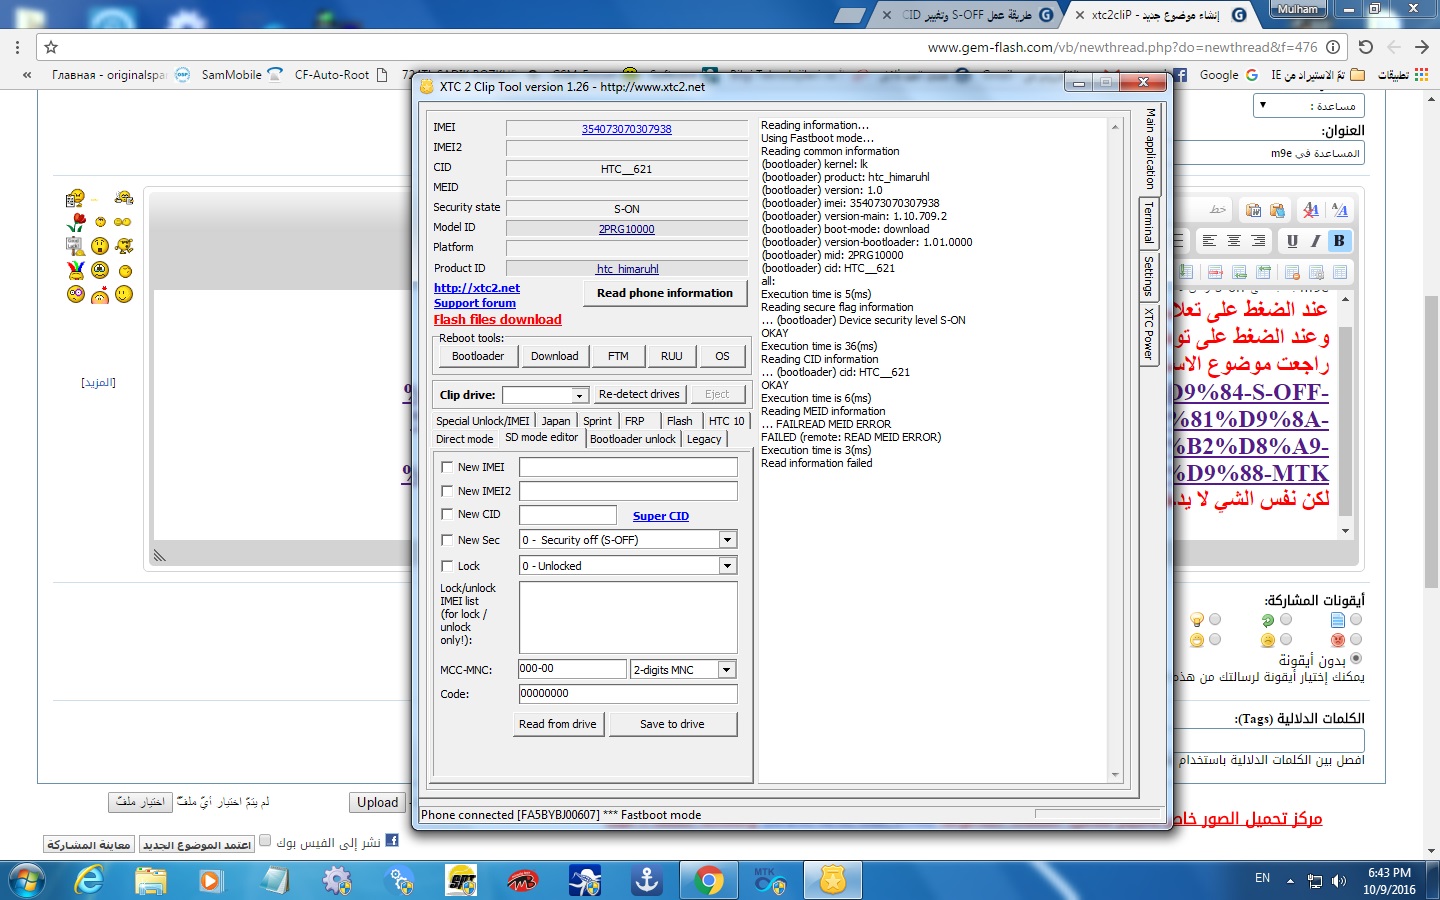Click the switch editor mode A/A icon
1440x900 pixels.
1340,210
